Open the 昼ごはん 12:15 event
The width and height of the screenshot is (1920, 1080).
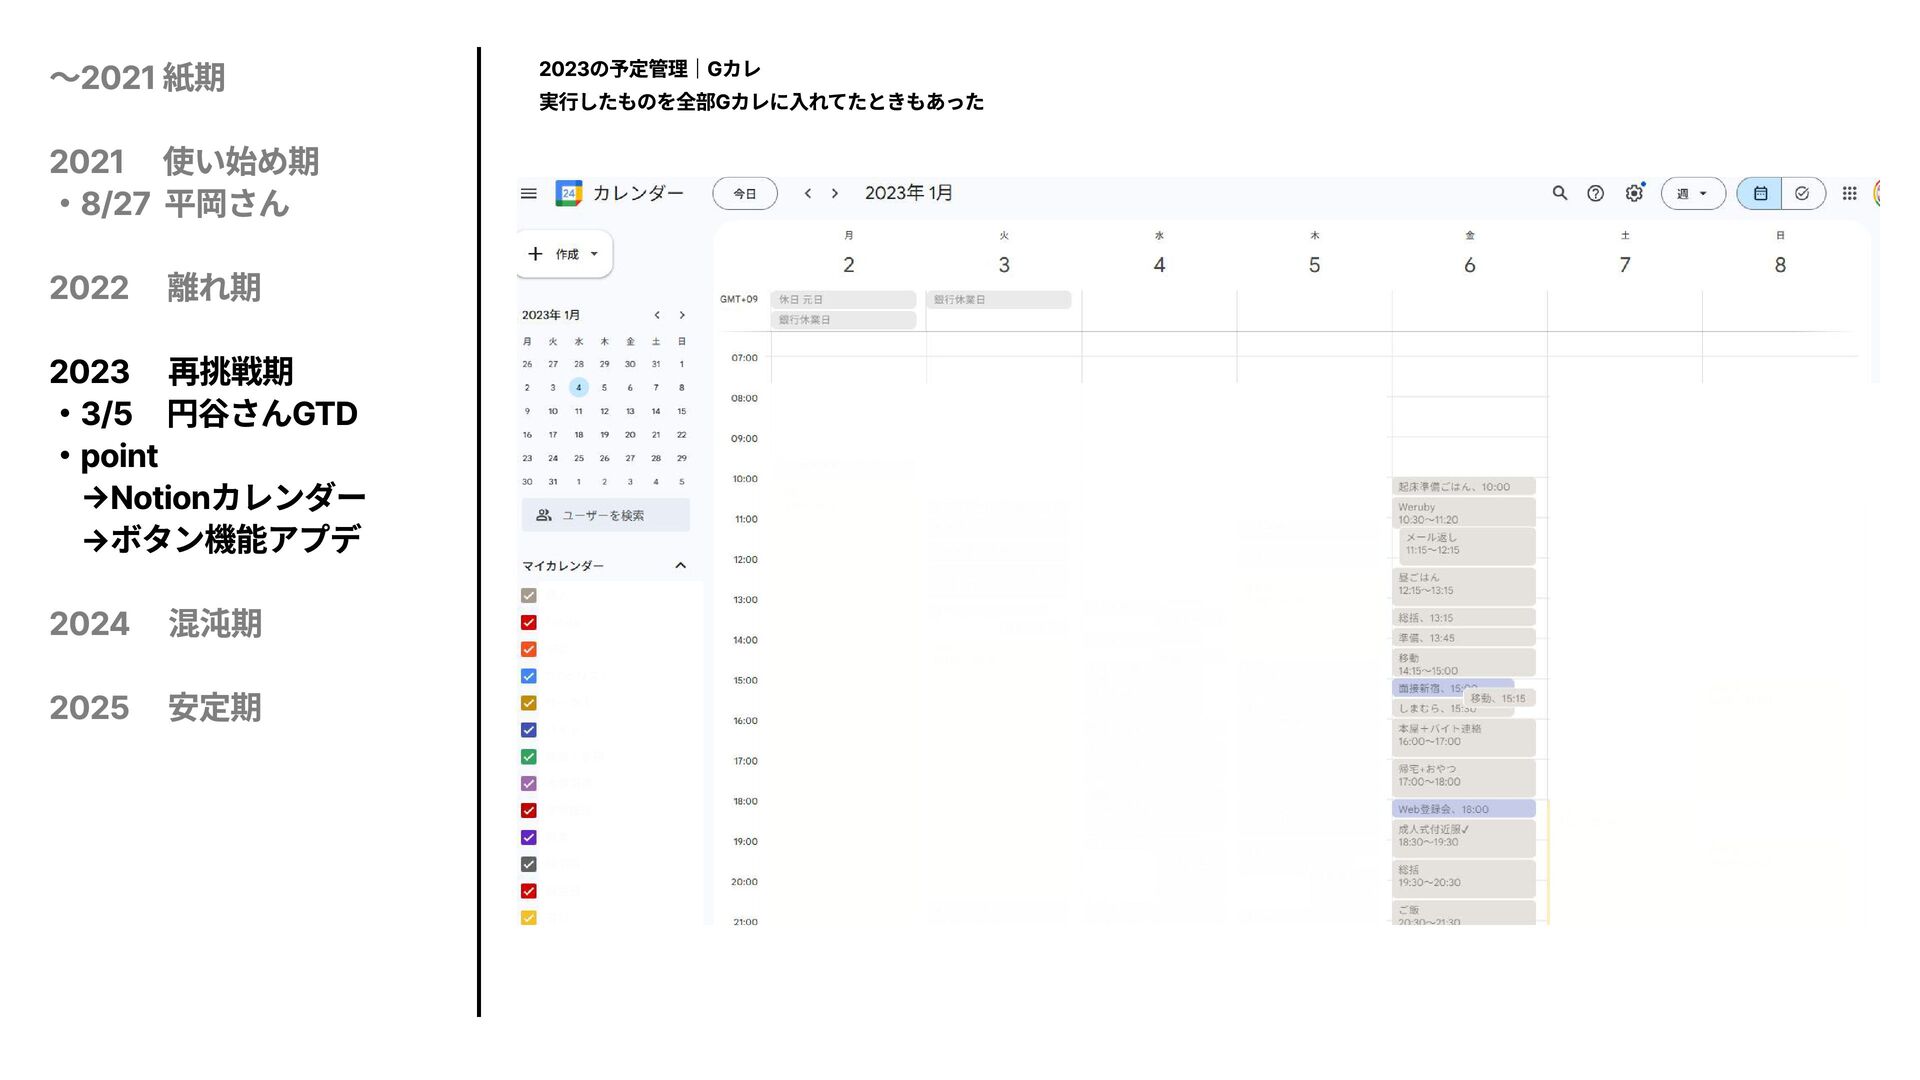coord(1463,586)
